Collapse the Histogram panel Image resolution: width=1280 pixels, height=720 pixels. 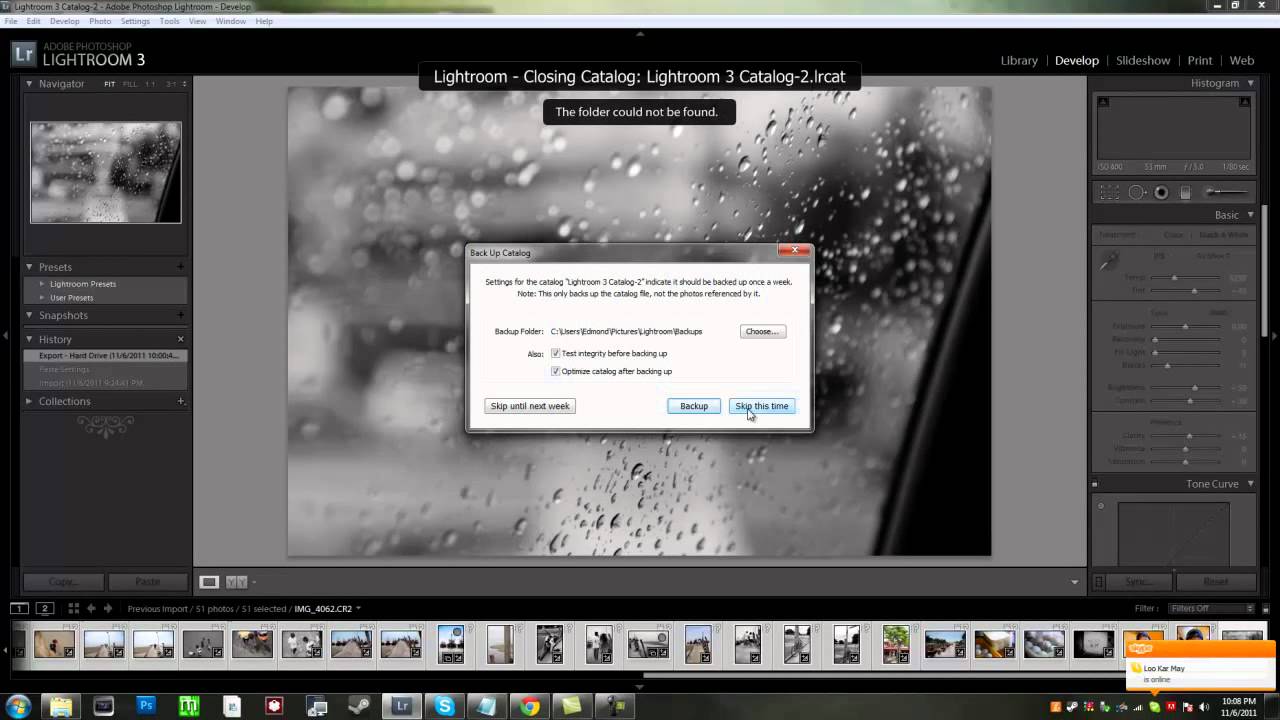click(1250, 83)
